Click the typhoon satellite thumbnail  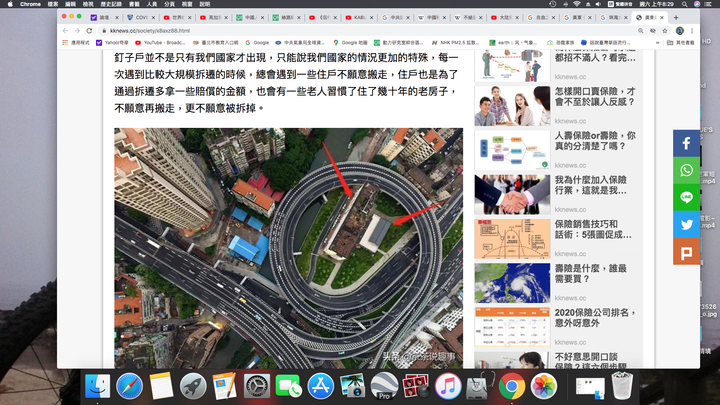(x=512, y=283)
